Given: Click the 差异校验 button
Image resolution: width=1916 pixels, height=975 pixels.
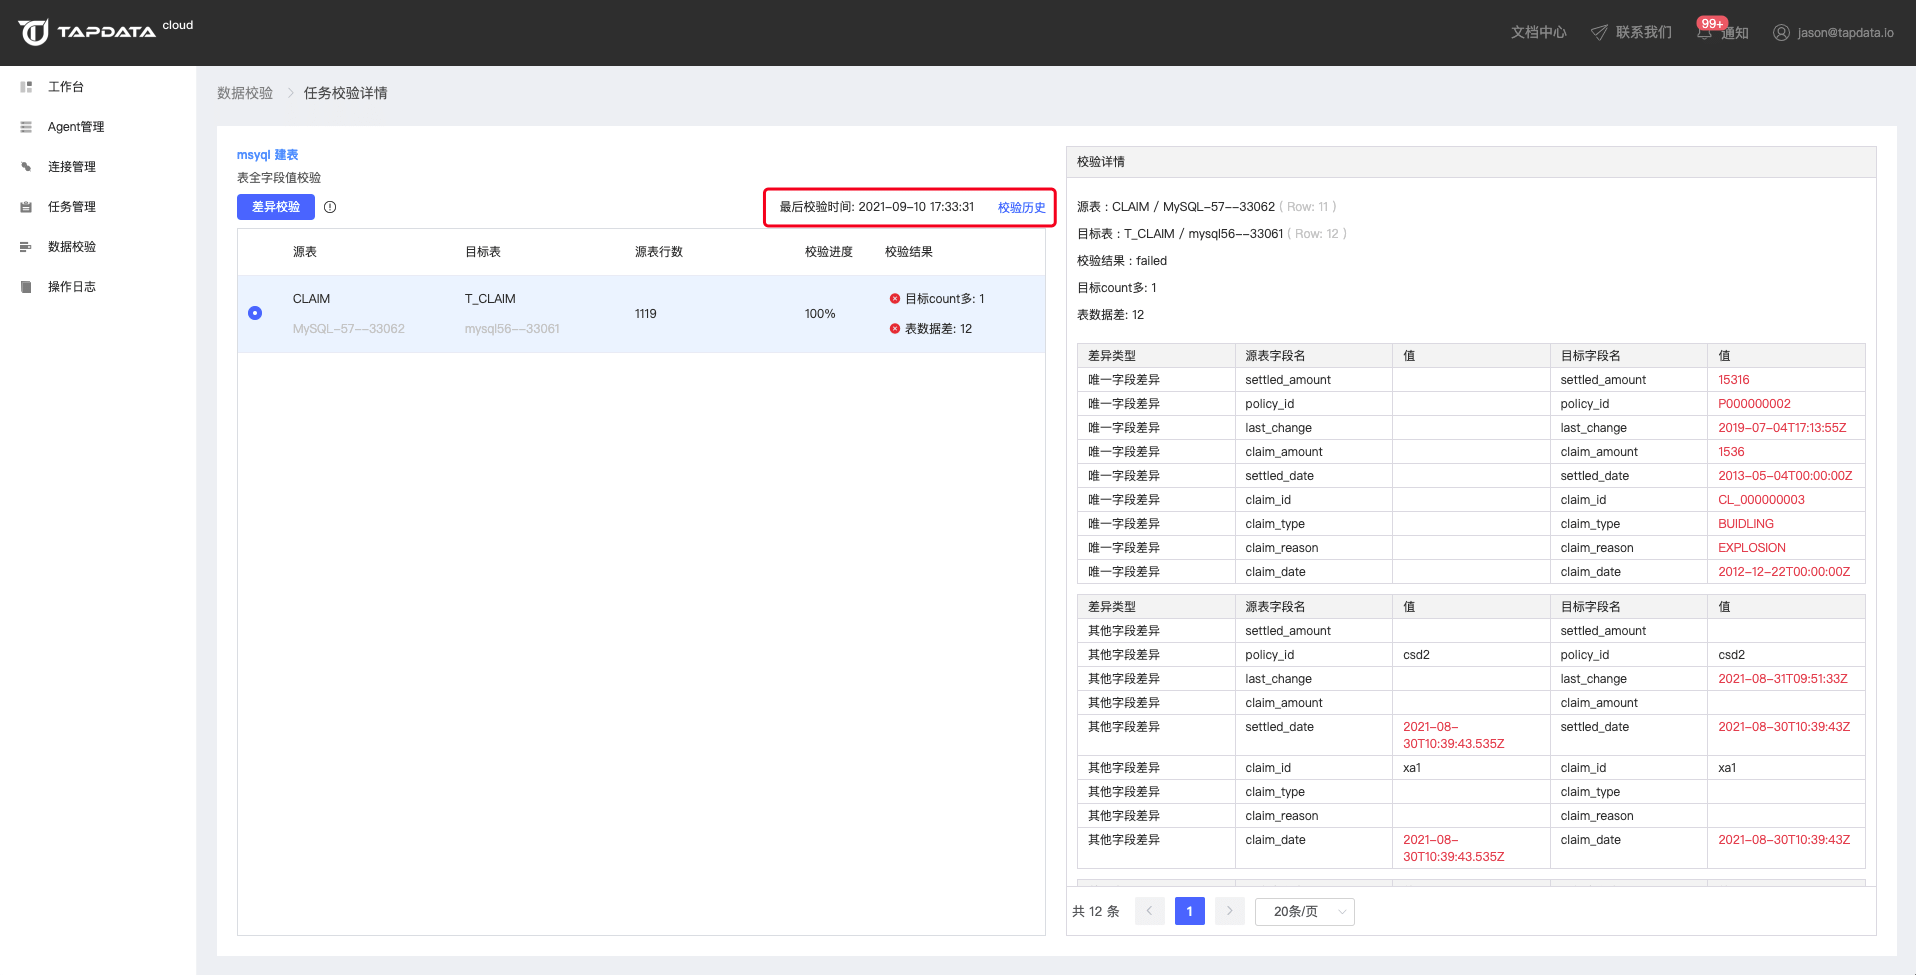Looking at the screenshot, I should 275,207.
